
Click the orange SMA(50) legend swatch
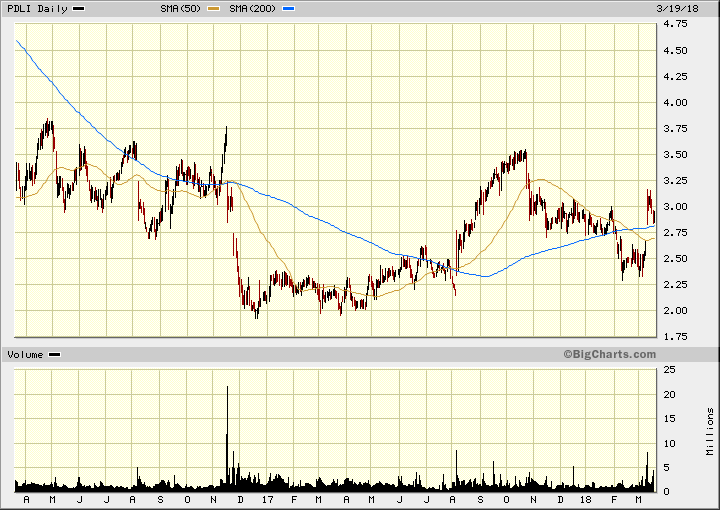pyautogui.click(x=214, y=9)
